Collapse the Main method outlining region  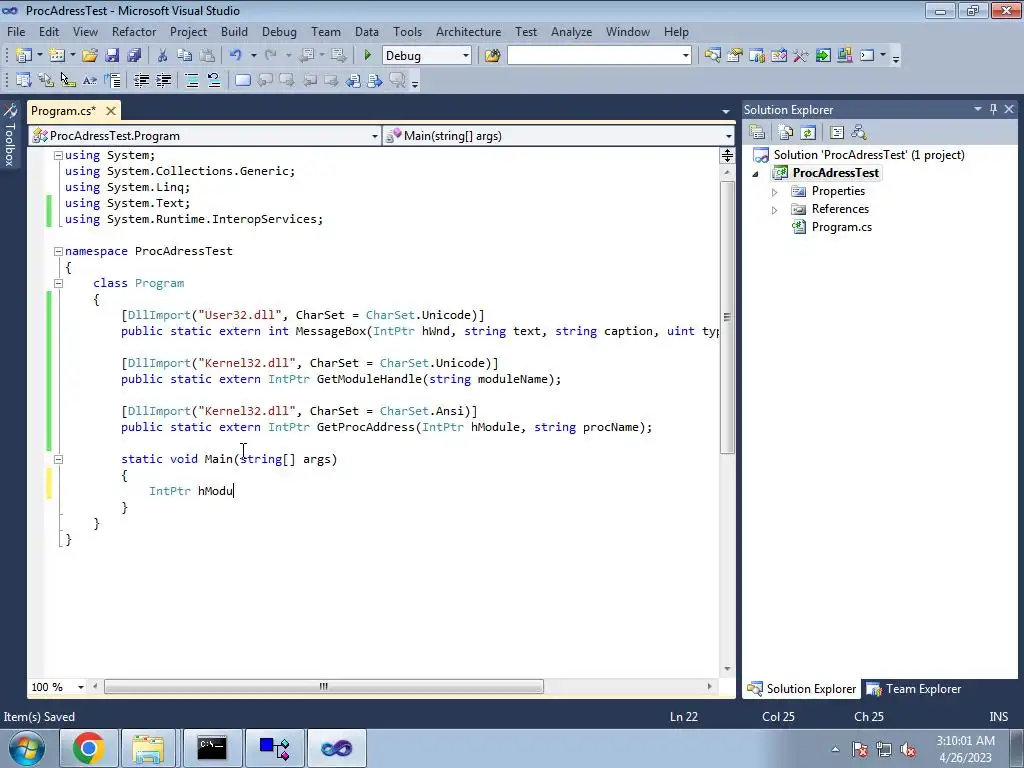tap(58, 459)
